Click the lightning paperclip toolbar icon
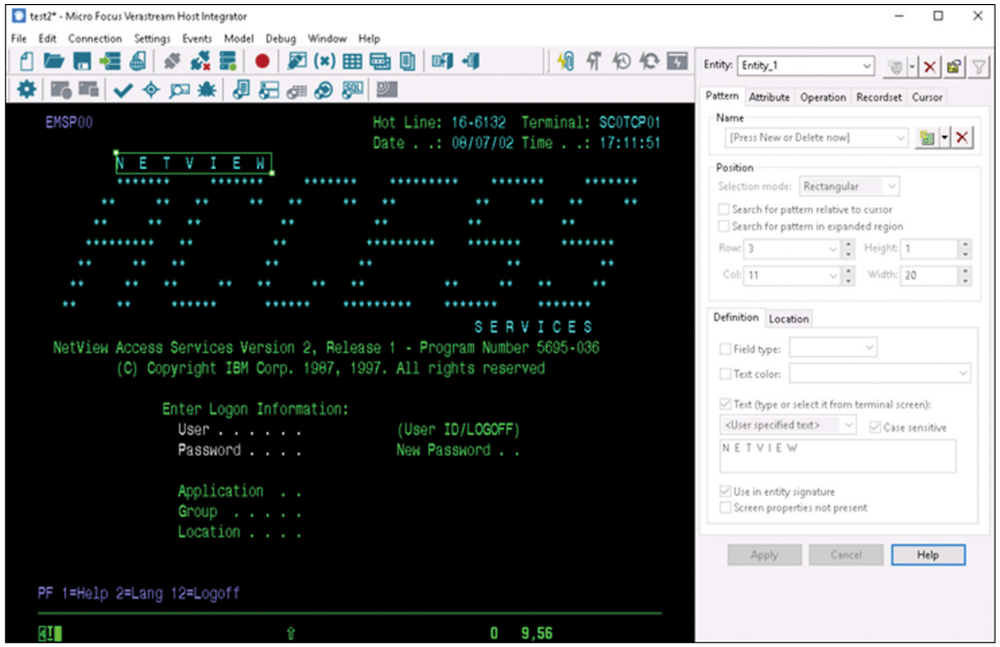The height and width of the screenshot is (647, 1000). 565,61
